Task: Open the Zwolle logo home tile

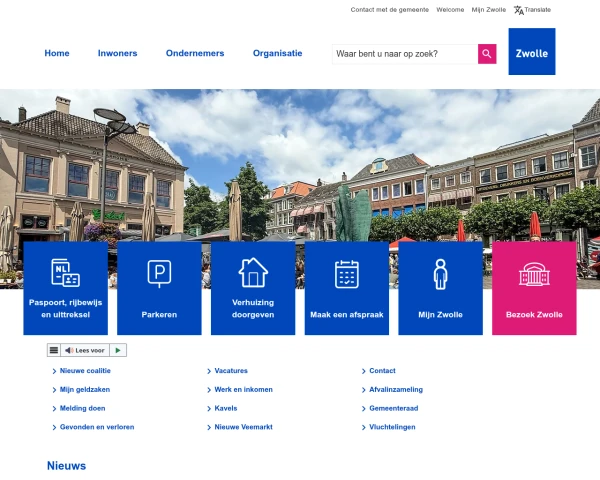Action: coord(532,51)
